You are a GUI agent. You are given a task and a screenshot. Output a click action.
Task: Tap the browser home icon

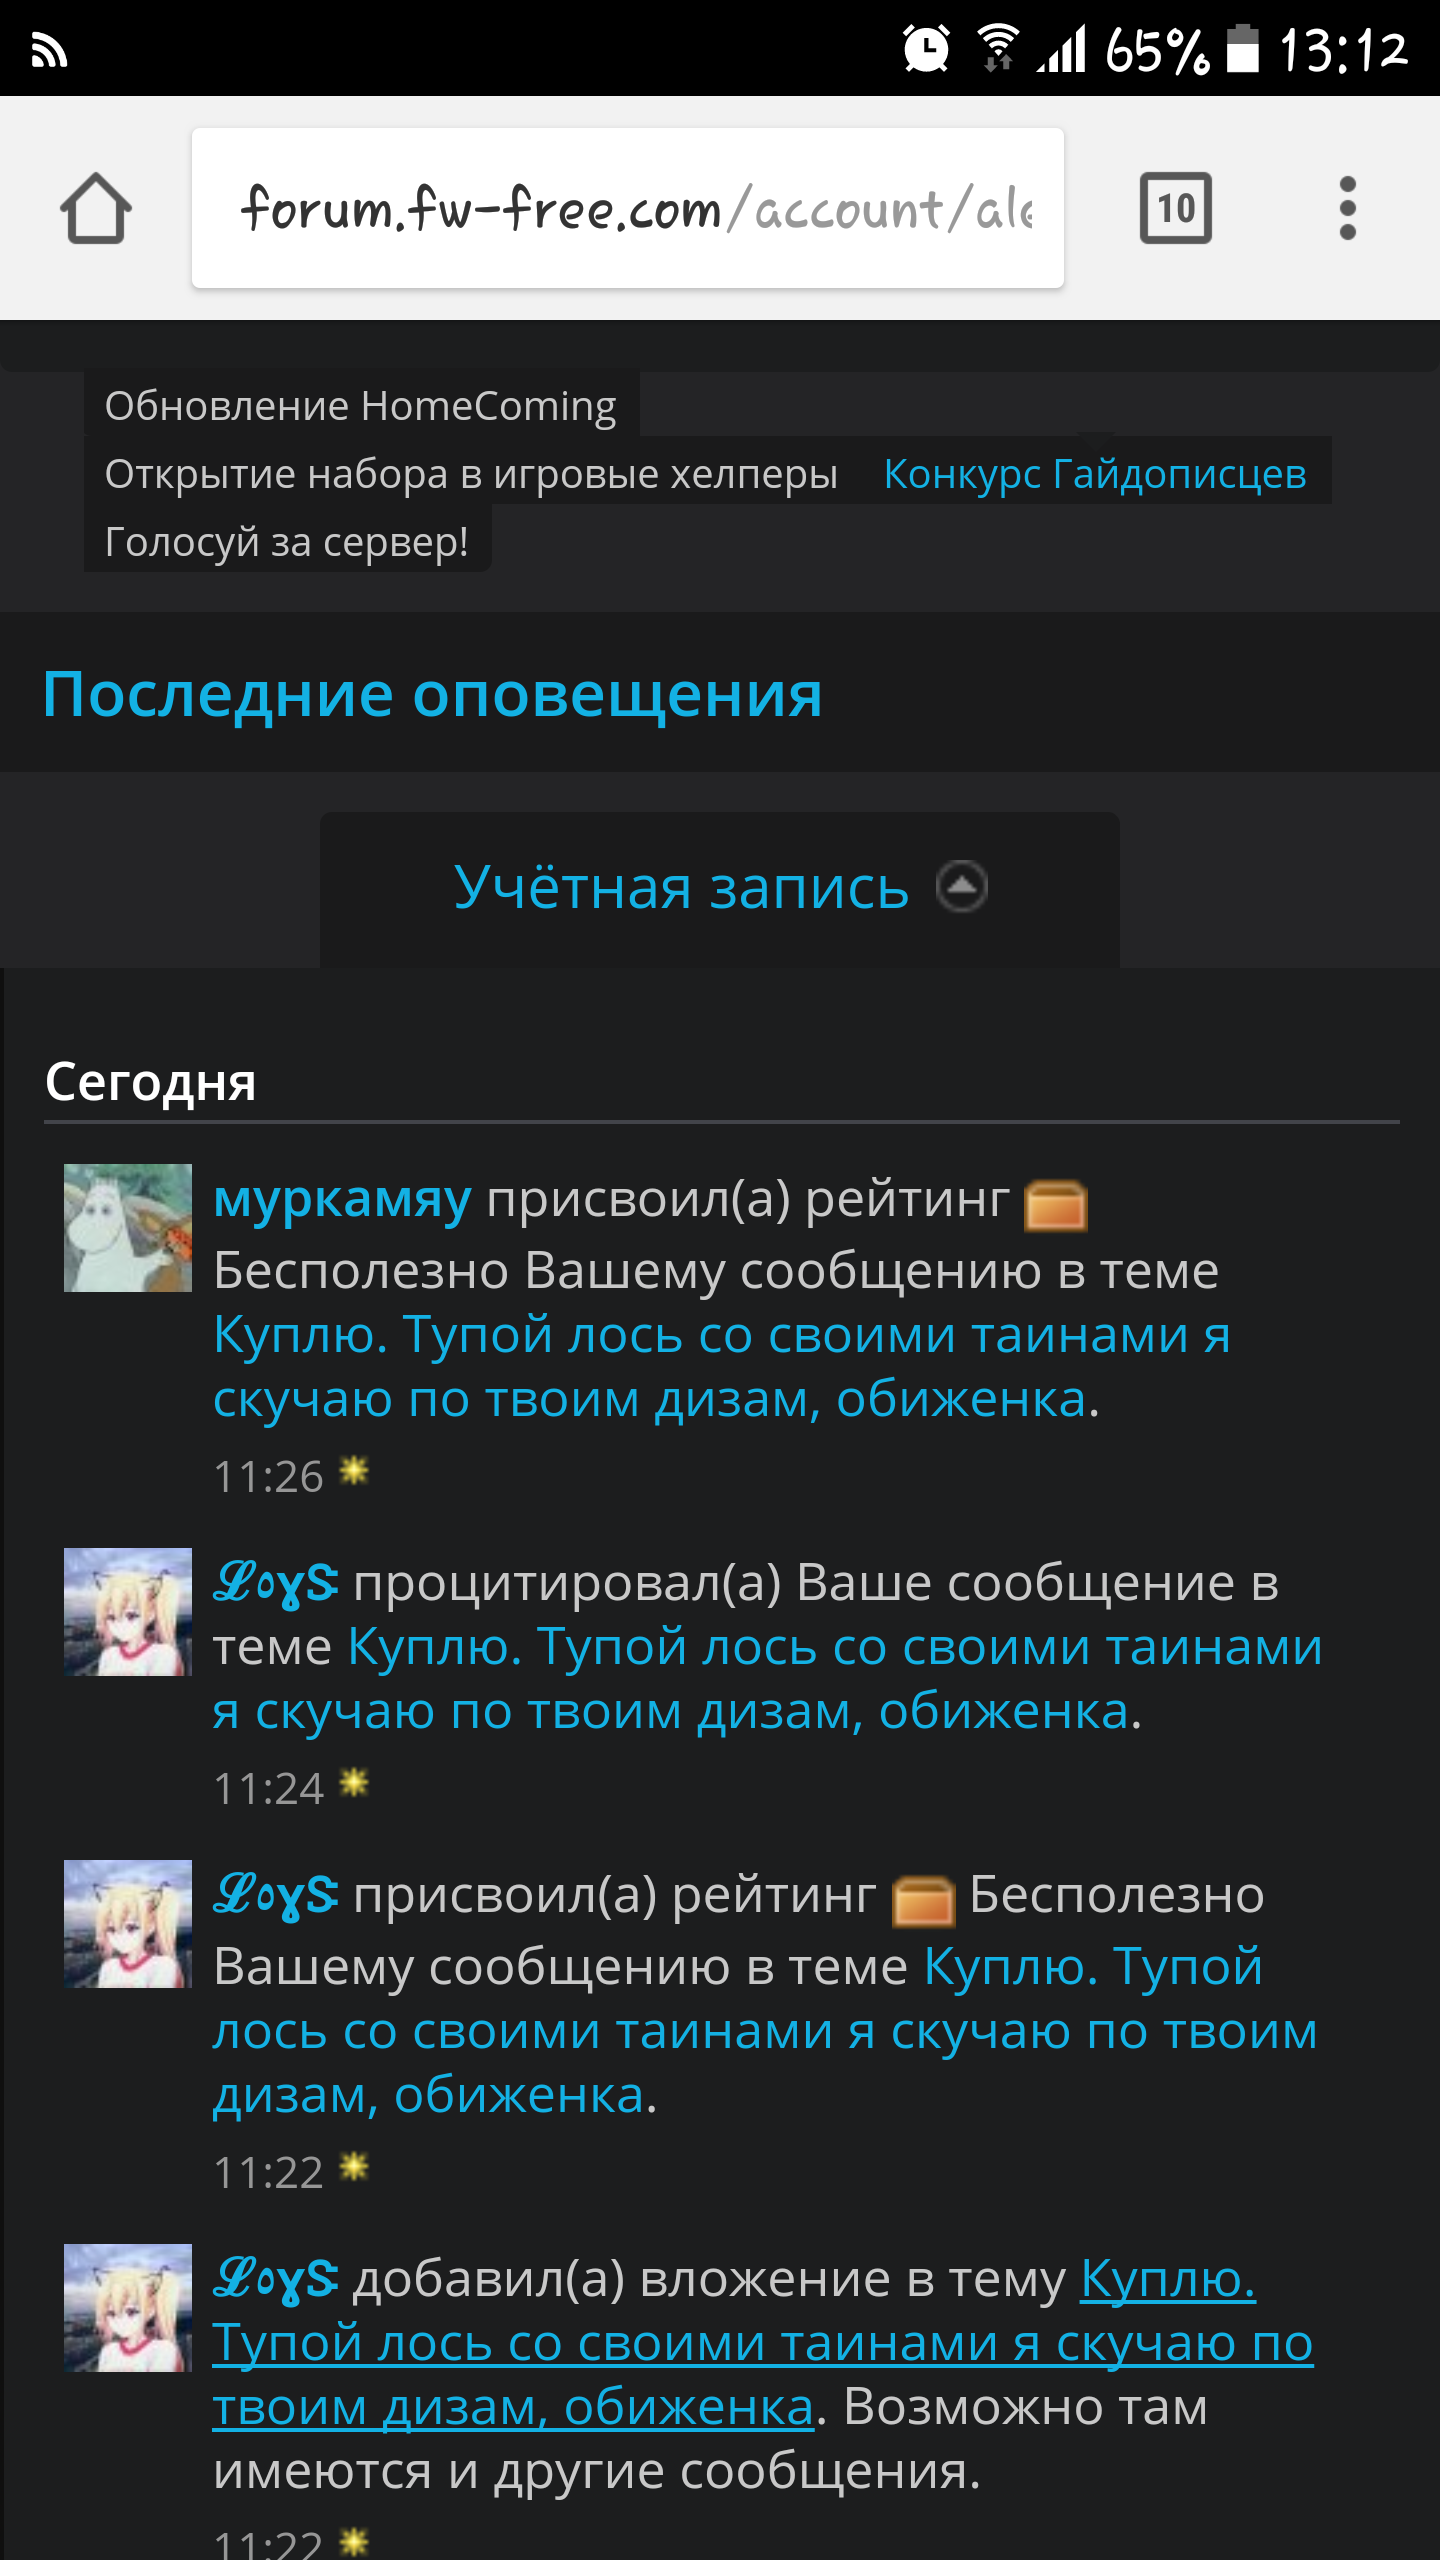coord(96,208)
